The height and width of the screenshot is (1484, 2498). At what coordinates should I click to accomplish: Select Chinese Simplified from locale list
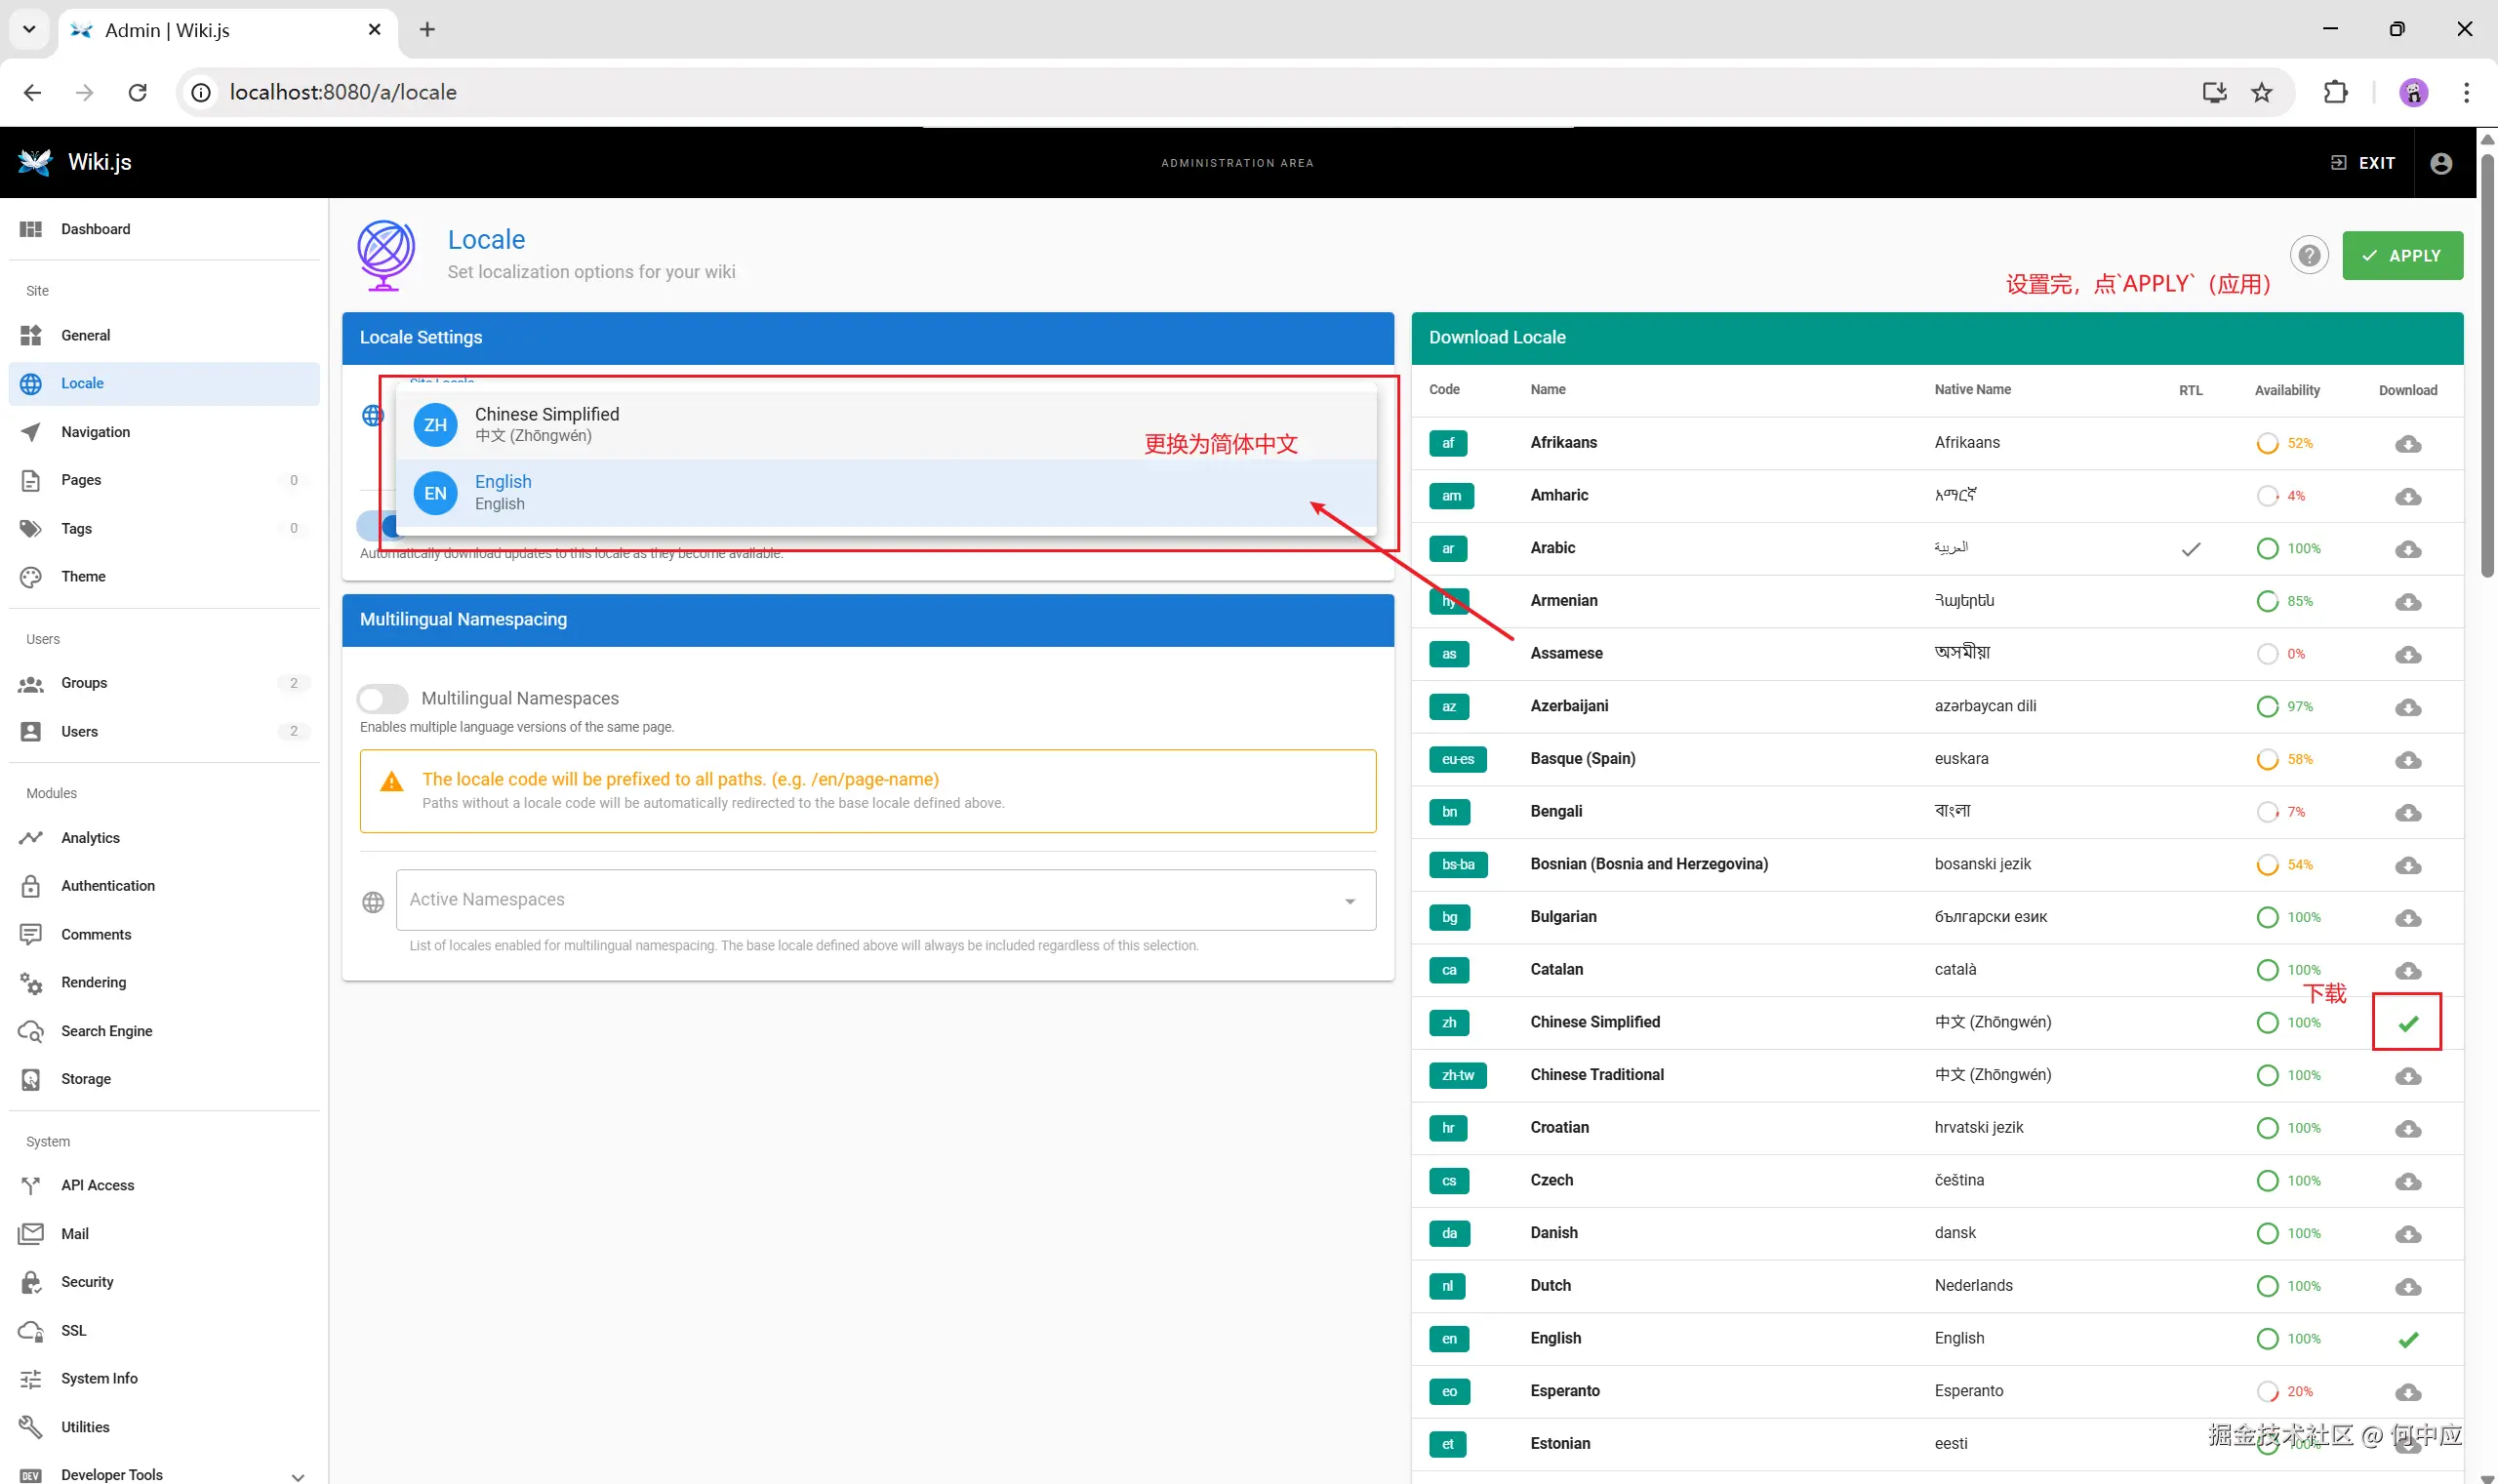point(546,424)
